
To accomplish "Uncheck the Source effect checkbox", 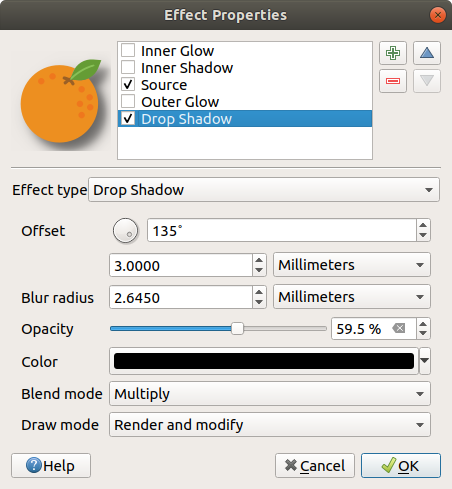I will [128, 84].
